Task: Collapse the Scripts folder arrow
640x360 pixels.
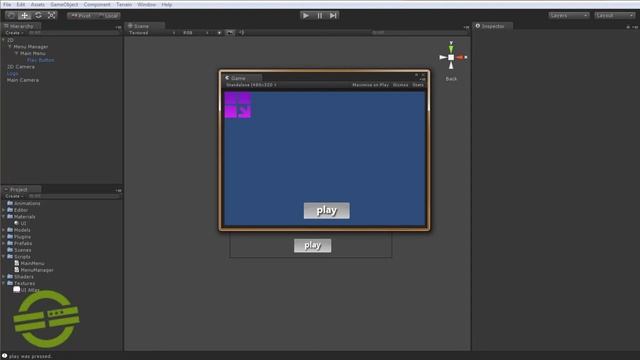Action: [x=4, y=256]
